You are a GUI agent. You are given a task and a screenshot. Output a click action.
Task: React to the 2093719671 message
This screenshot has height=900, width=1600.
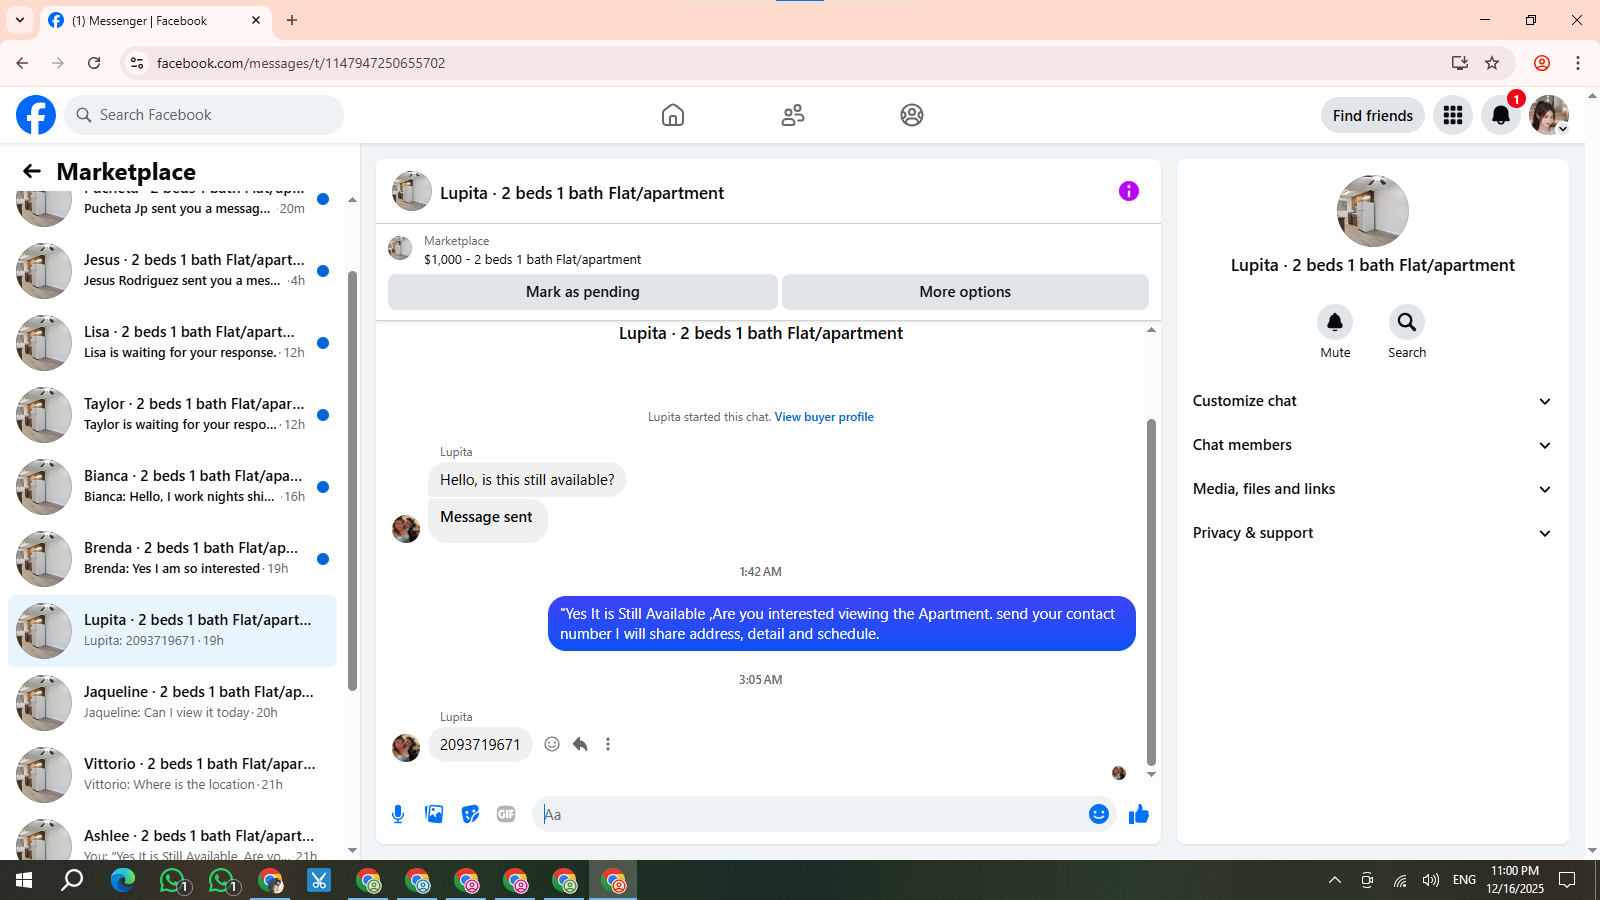pos(552,744)
